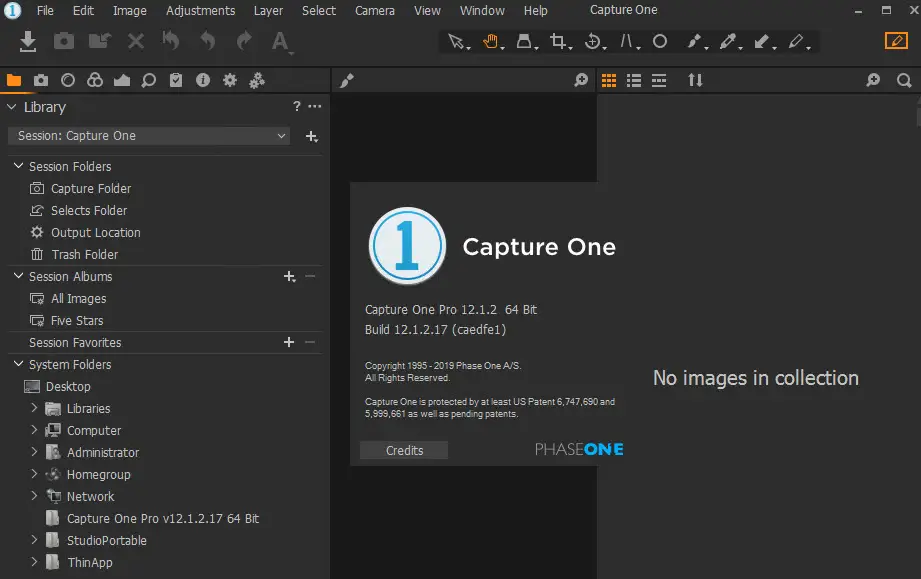The height and width of the screenshot is (579, 921).
Task: Collapse the Session Albums section
Action: (18, 276)
